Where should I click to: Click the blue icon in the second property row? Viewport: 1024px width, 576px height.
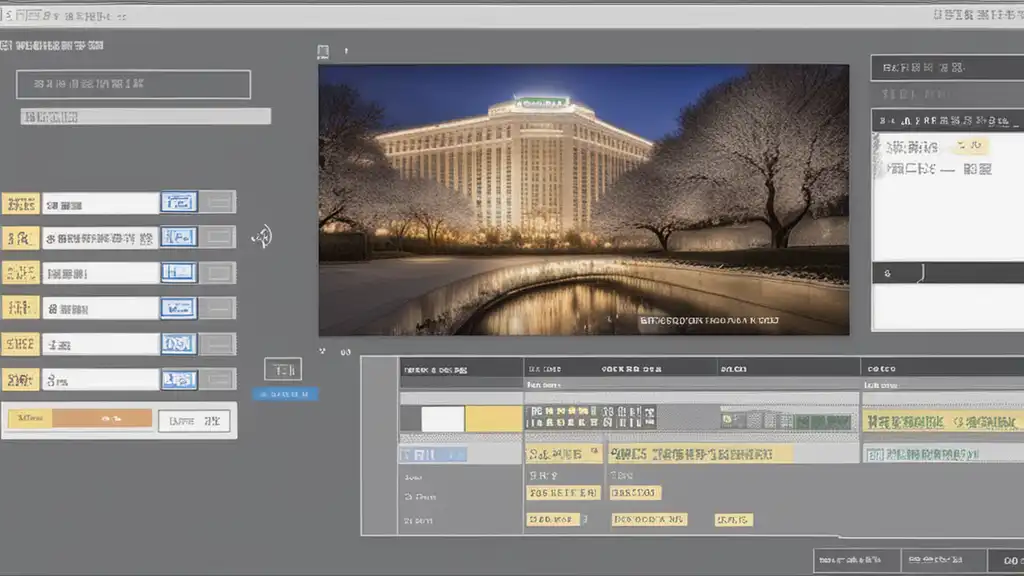(179, 237)
